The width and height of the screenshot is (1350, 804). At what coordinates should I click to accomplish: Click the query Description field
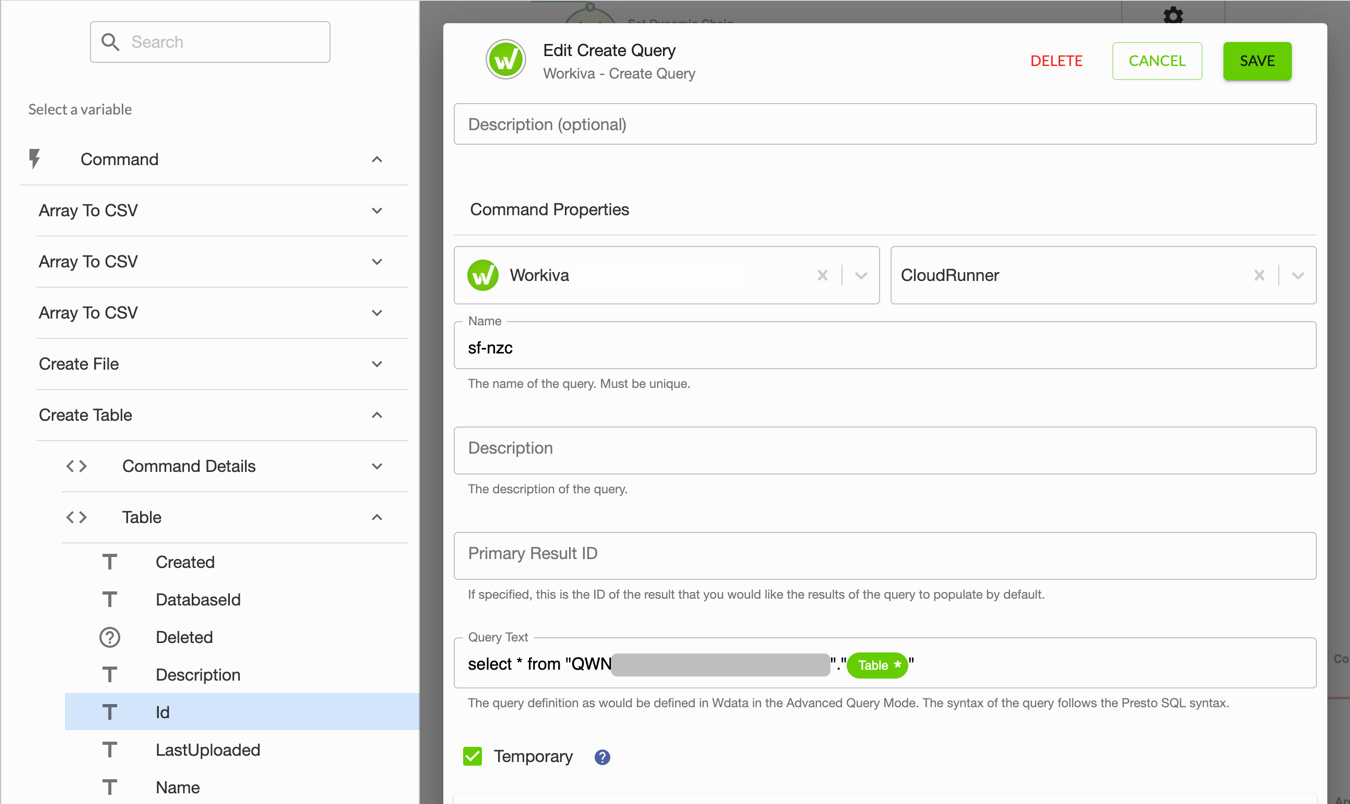(x=885, y=450)
